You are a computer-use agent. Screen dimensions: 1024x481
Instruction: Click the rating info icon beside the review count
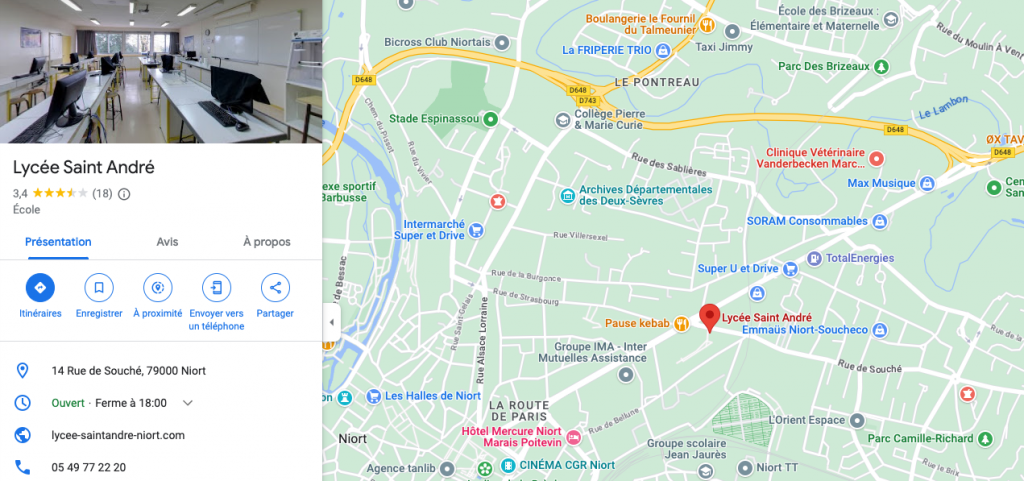(x=124, y=193)
